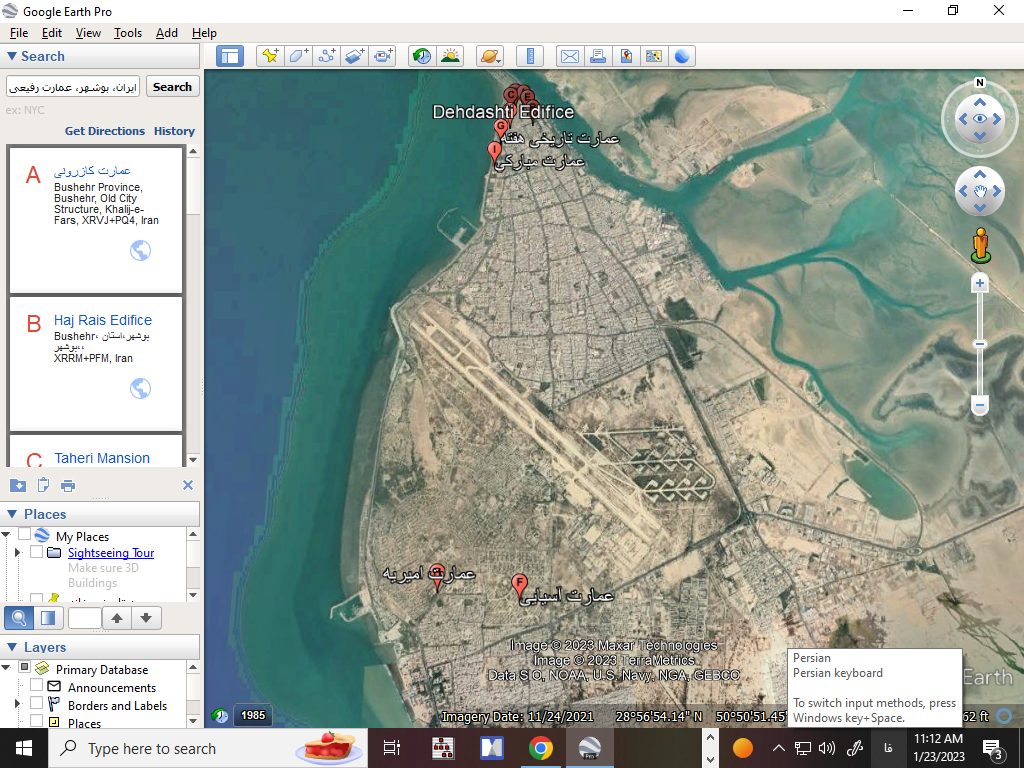Open the ruler measurement tool
The image size is (1024, 768).
tap(531, 56)
